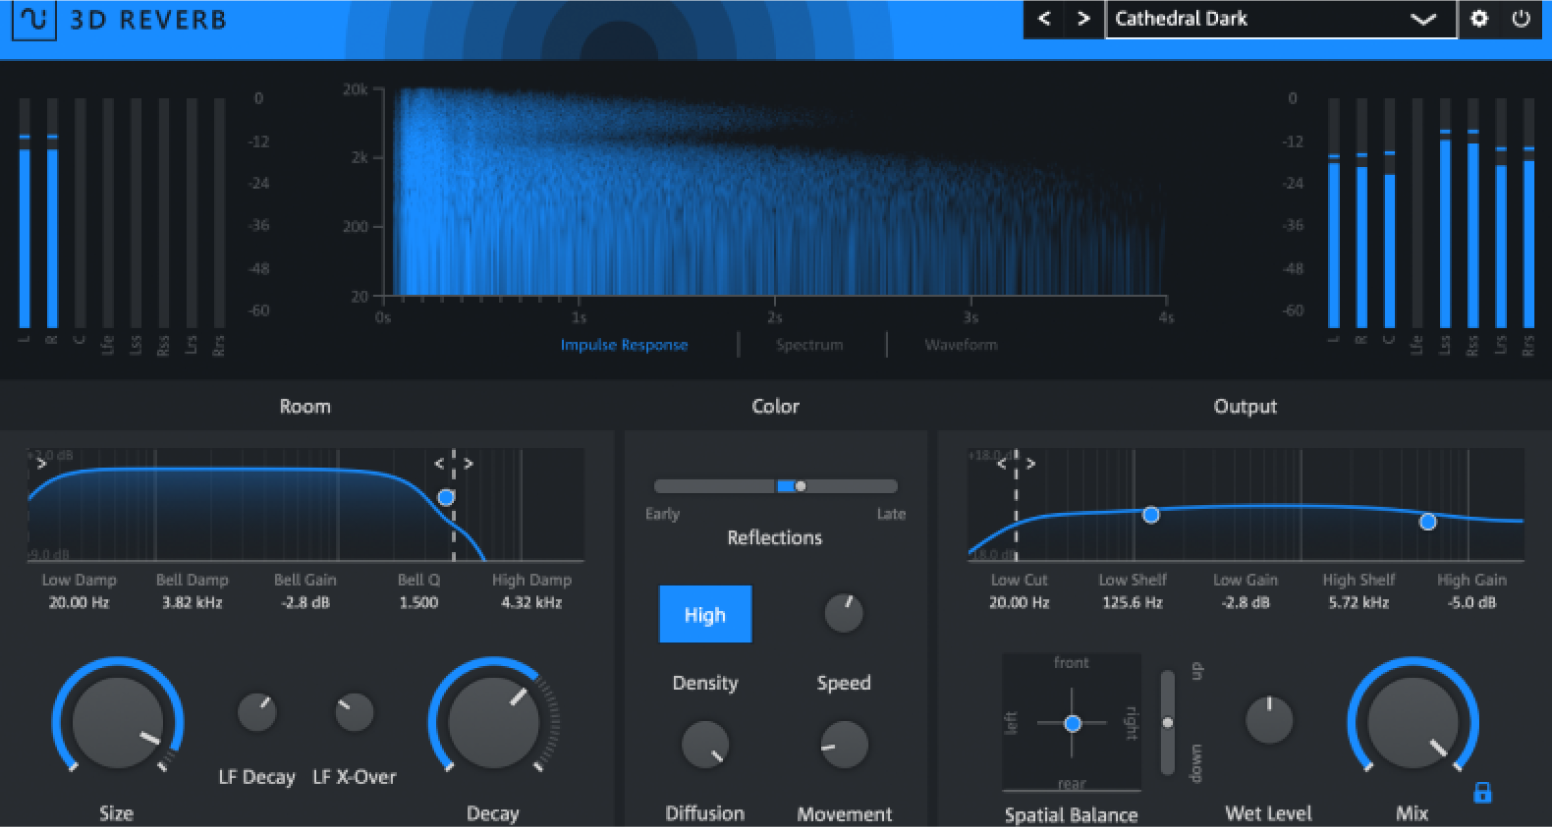
Task: Go to next preset arrow
Action: tap(1083, 19)
